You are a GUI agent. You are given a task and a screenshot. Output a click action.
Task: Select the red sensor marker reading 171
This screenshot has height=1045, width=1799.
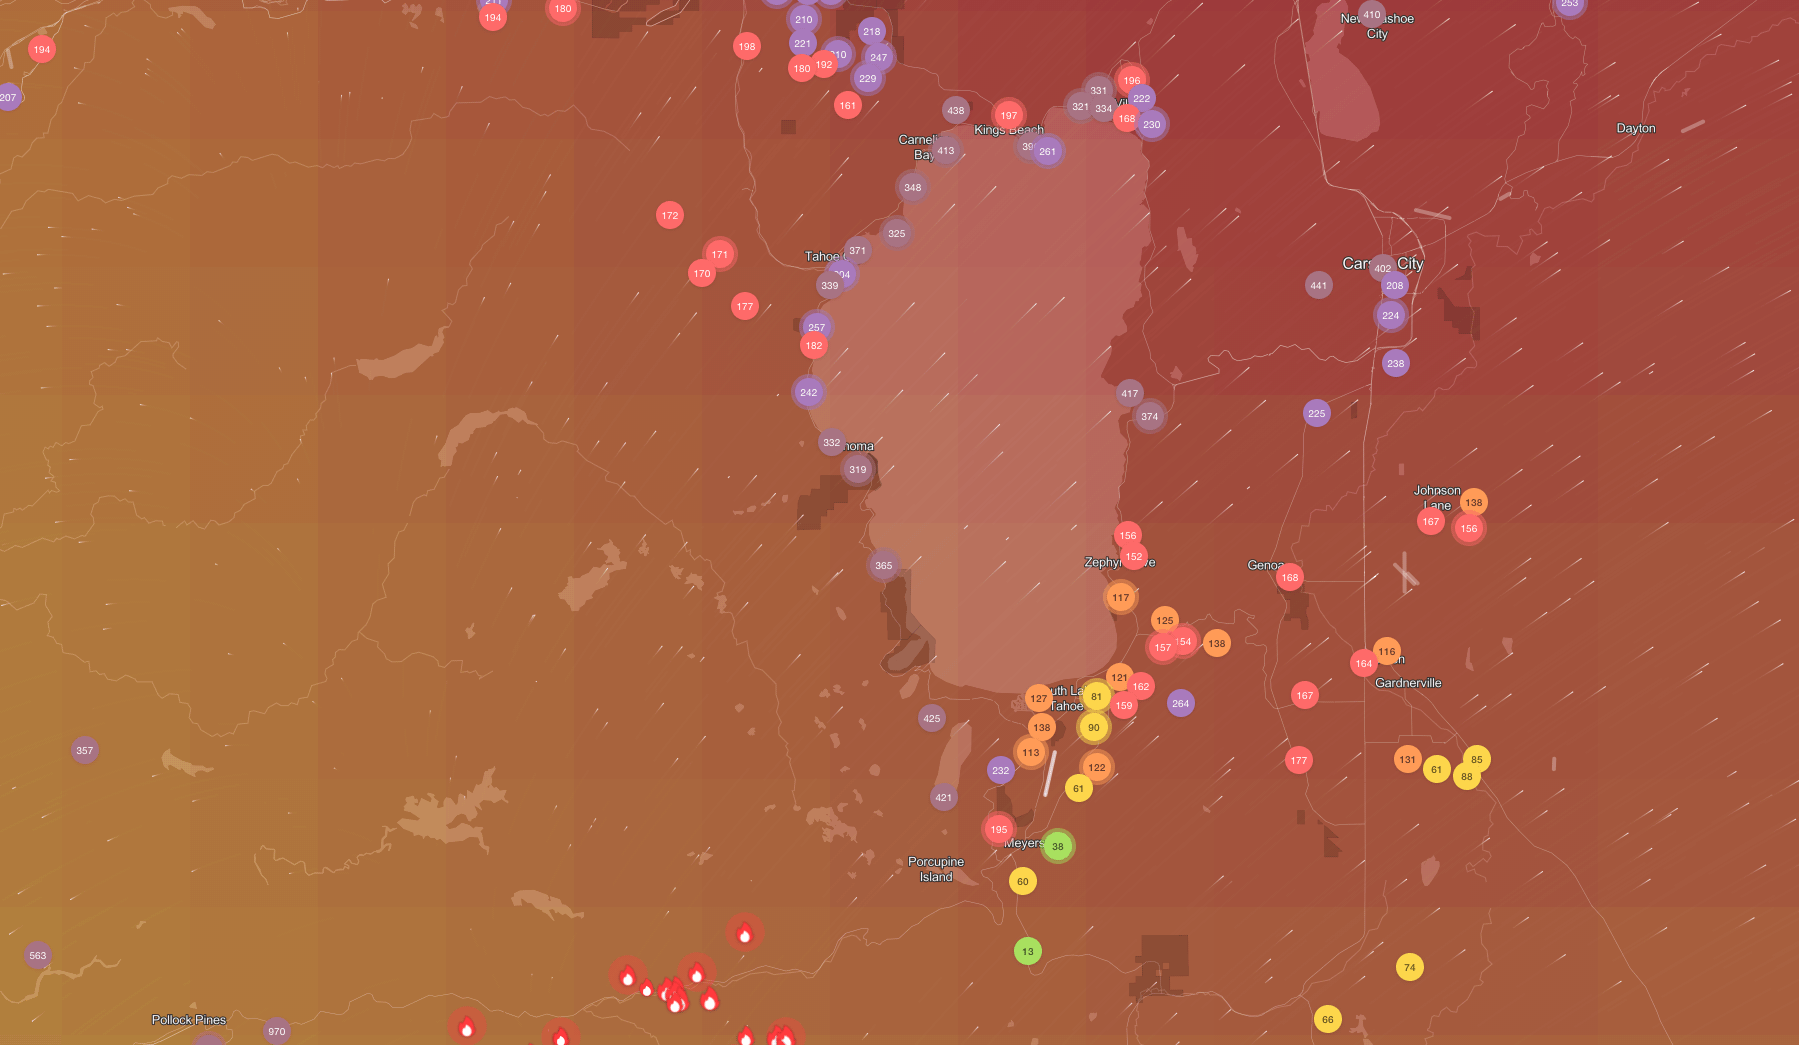(720, 254)
